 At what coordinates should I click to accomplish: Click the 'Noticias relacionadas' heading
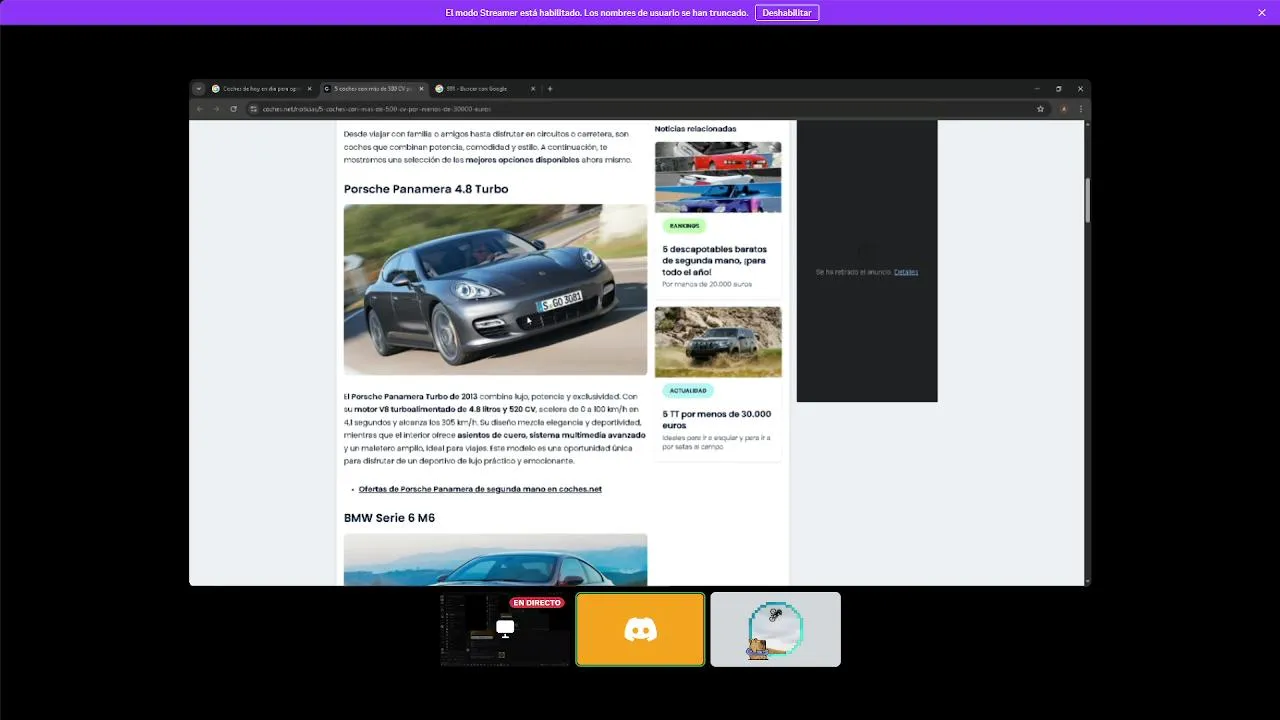695,129
